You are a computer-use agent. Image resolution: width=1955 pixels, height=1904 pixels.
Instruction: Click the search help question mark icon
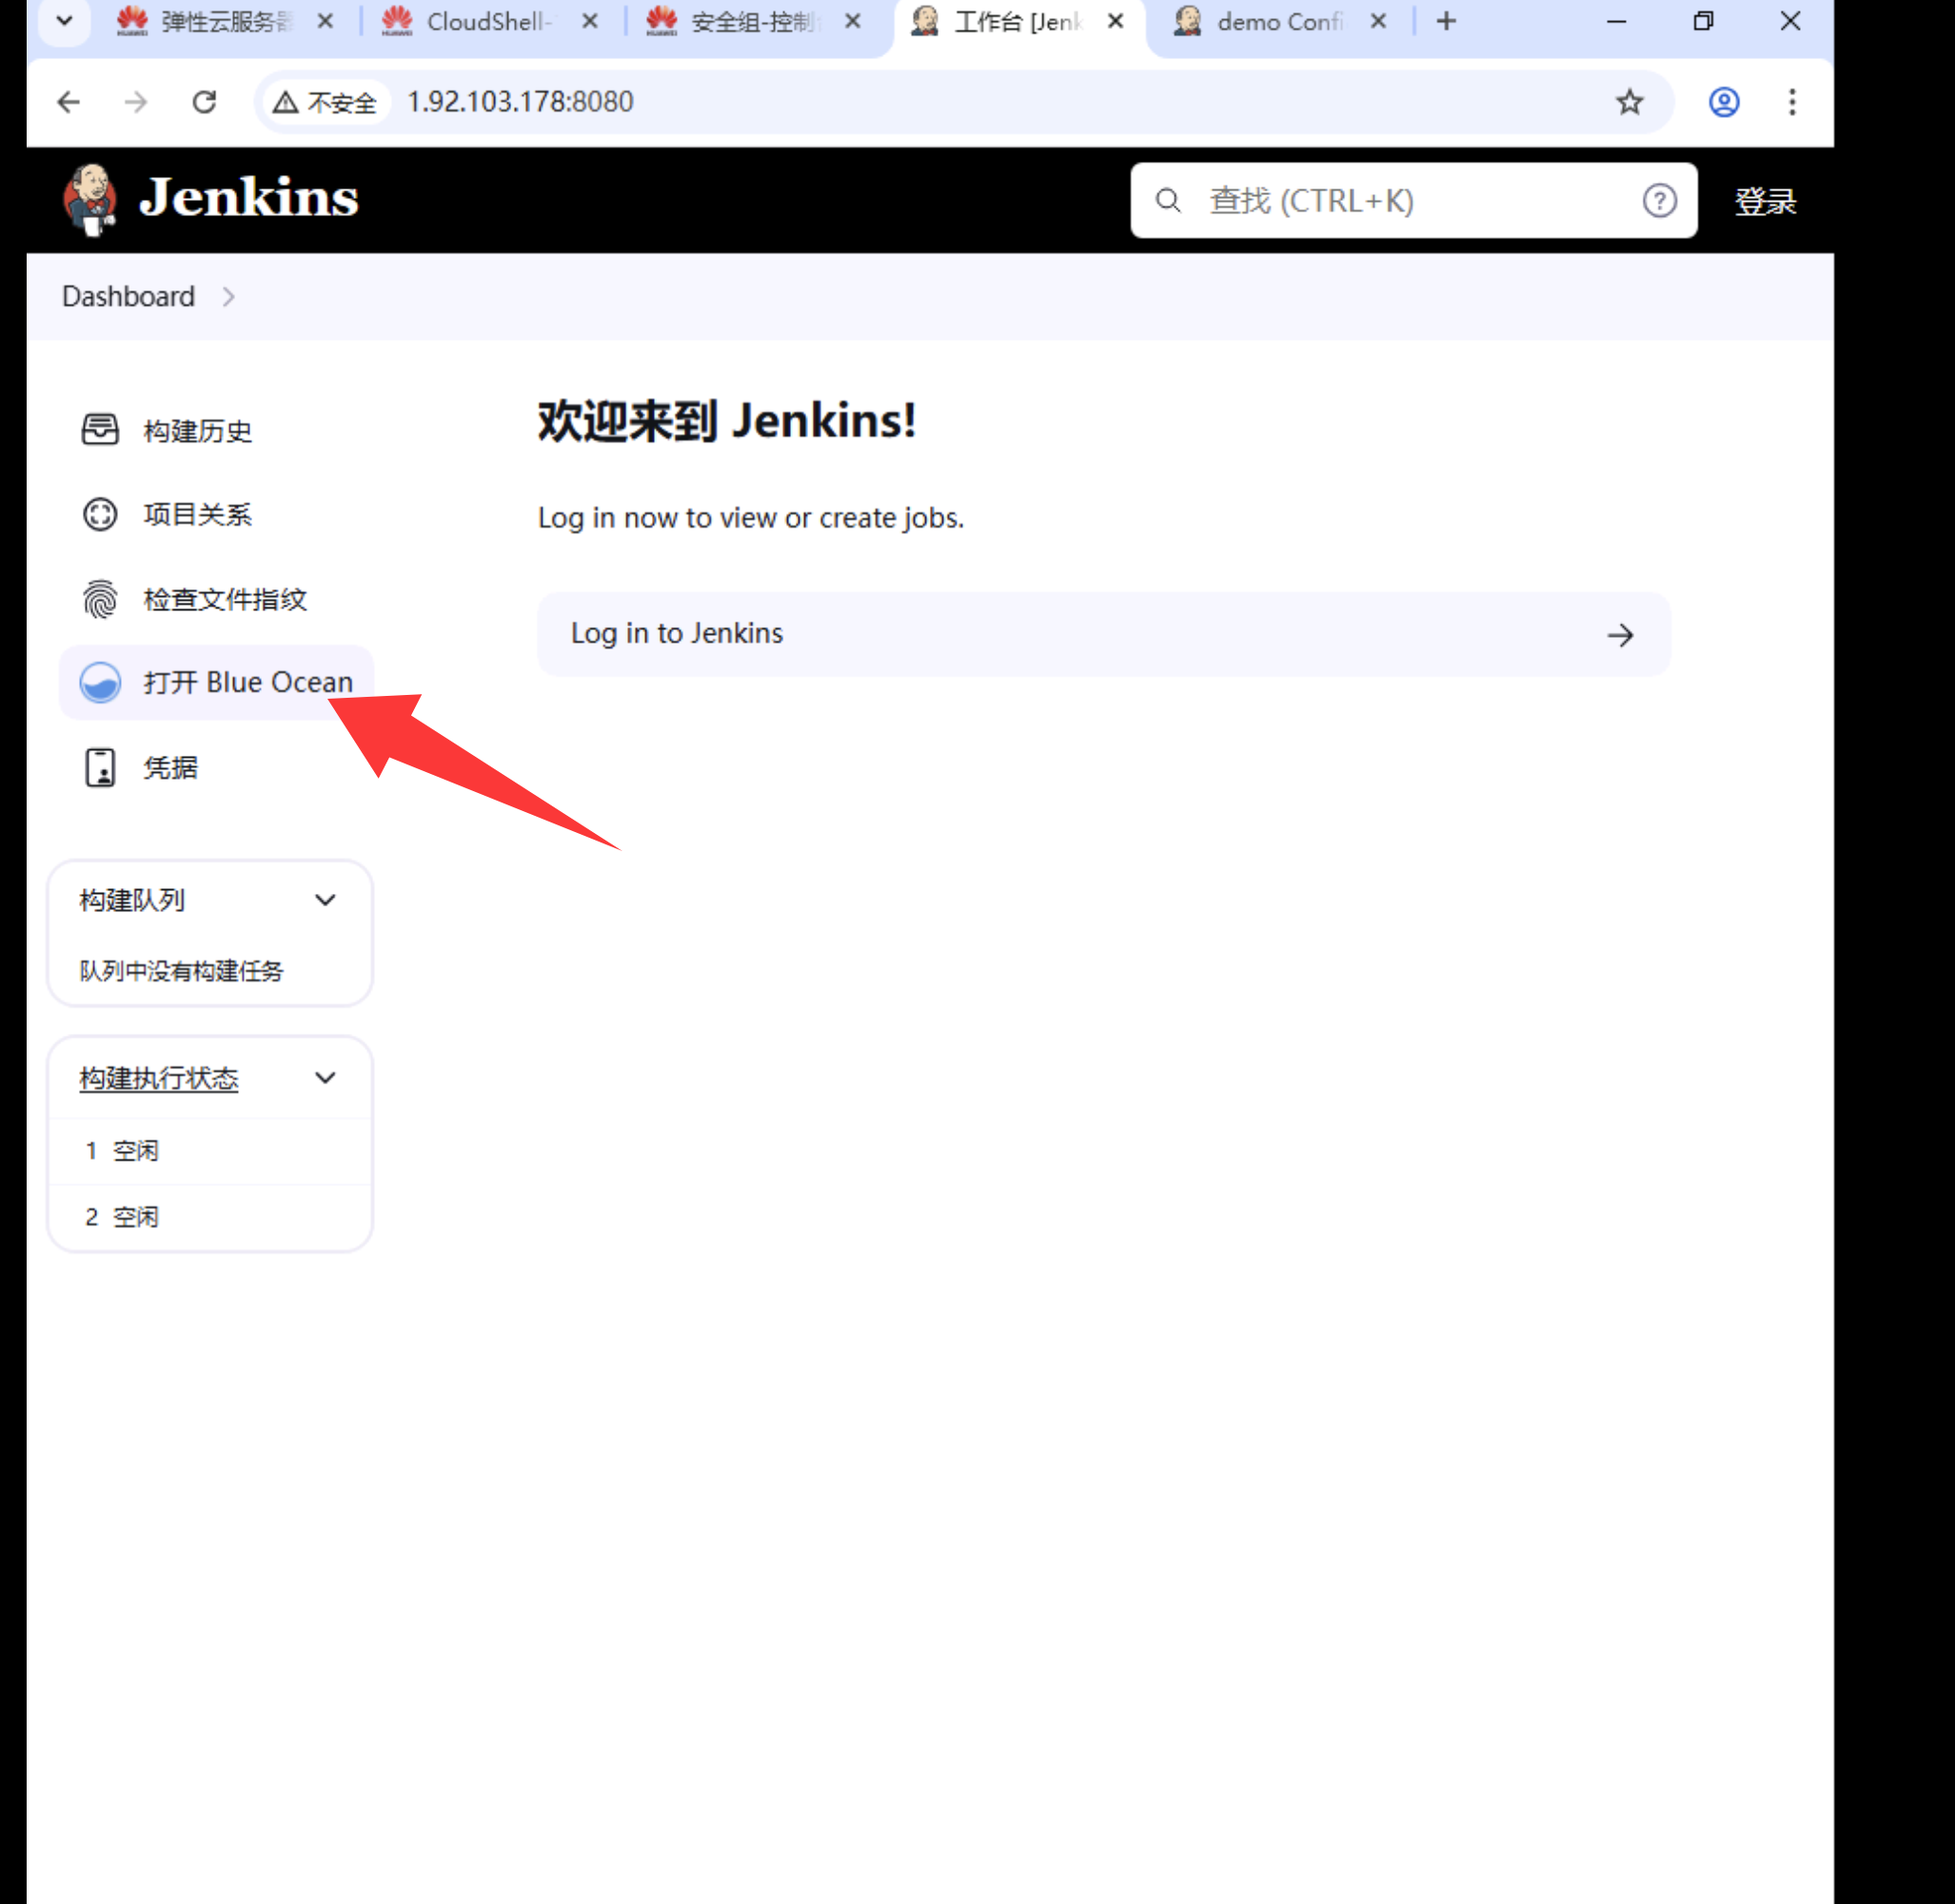pyautogui.click(x=1659, y=201)
